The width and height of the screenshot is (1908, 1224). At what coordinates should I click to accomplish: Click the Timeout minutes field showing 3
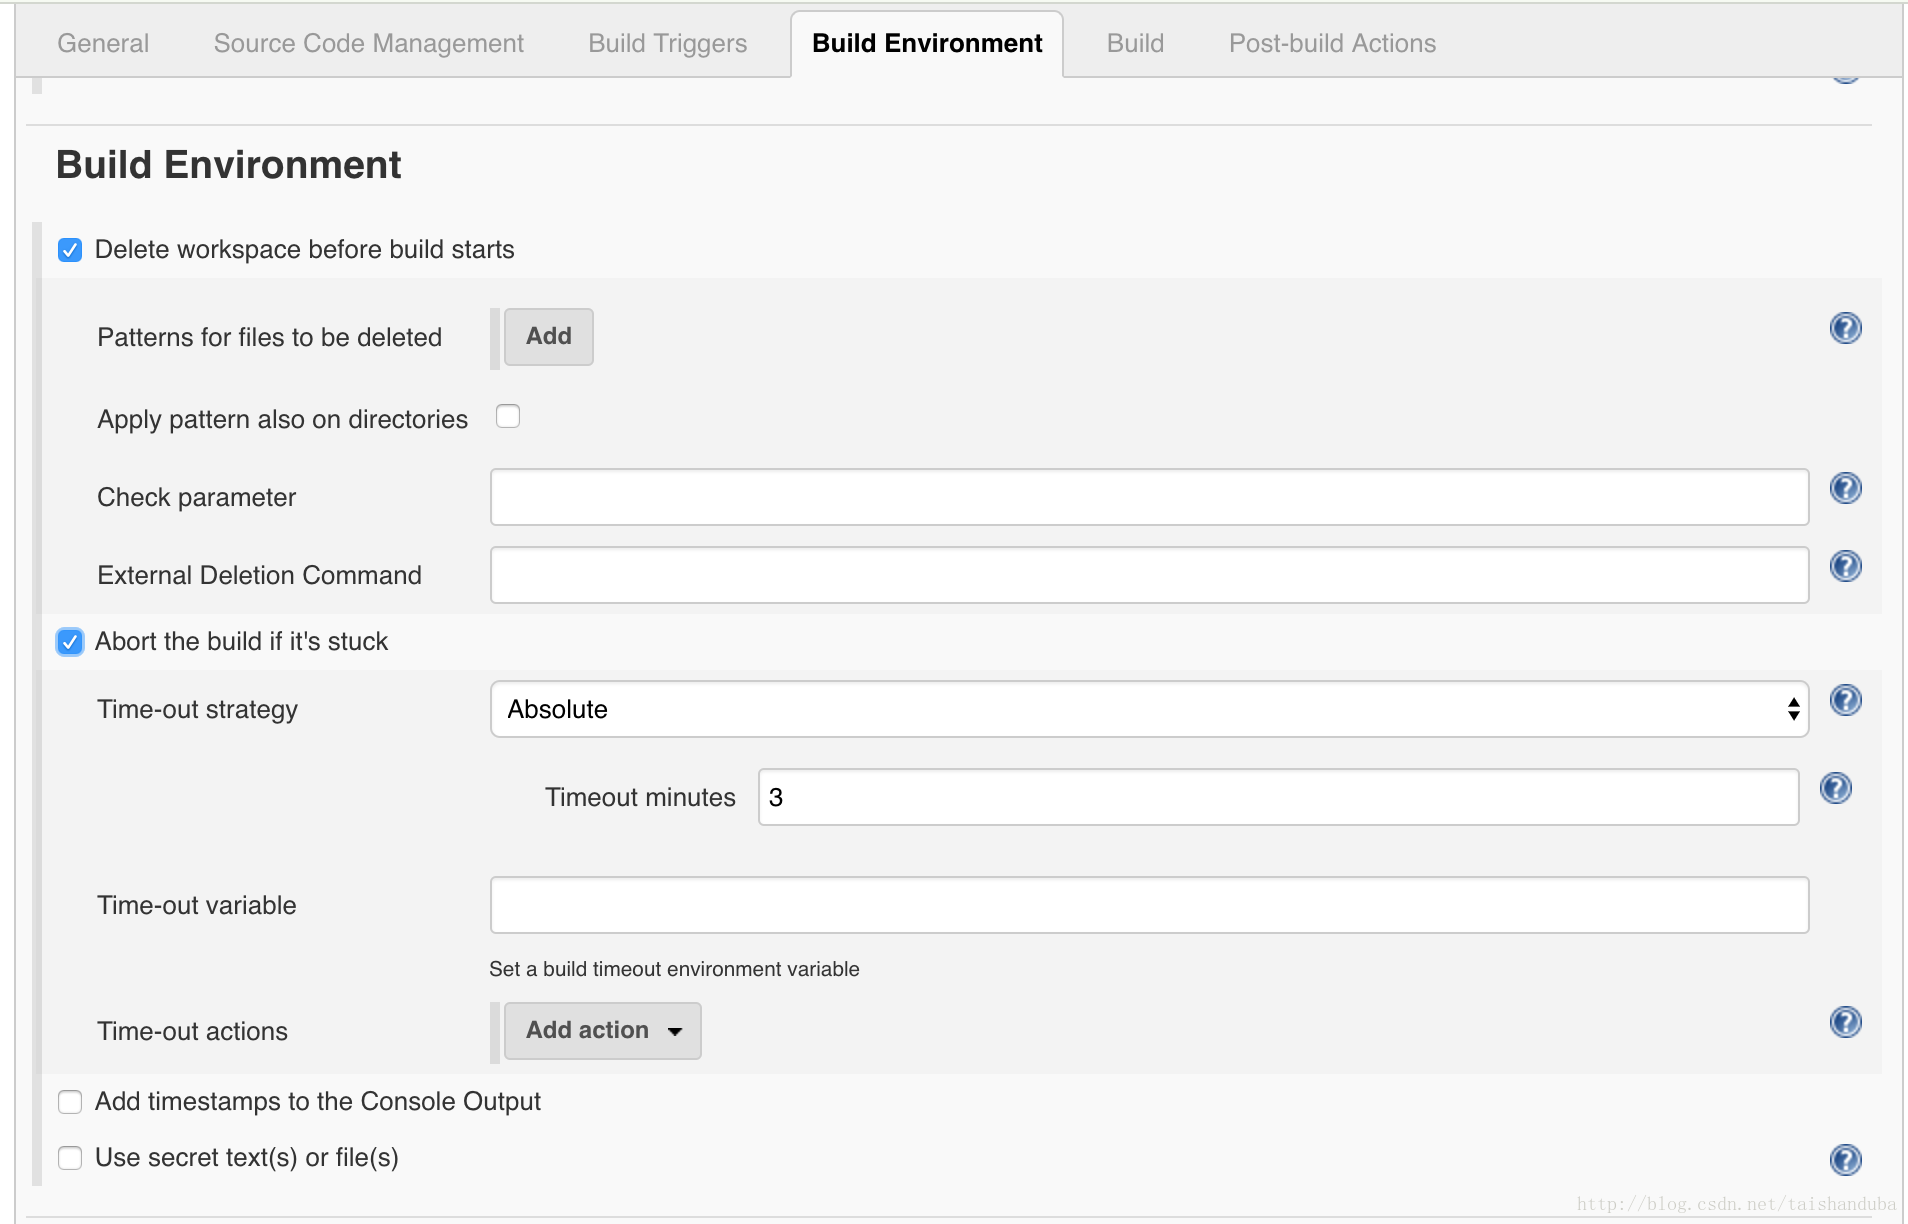1278,797
